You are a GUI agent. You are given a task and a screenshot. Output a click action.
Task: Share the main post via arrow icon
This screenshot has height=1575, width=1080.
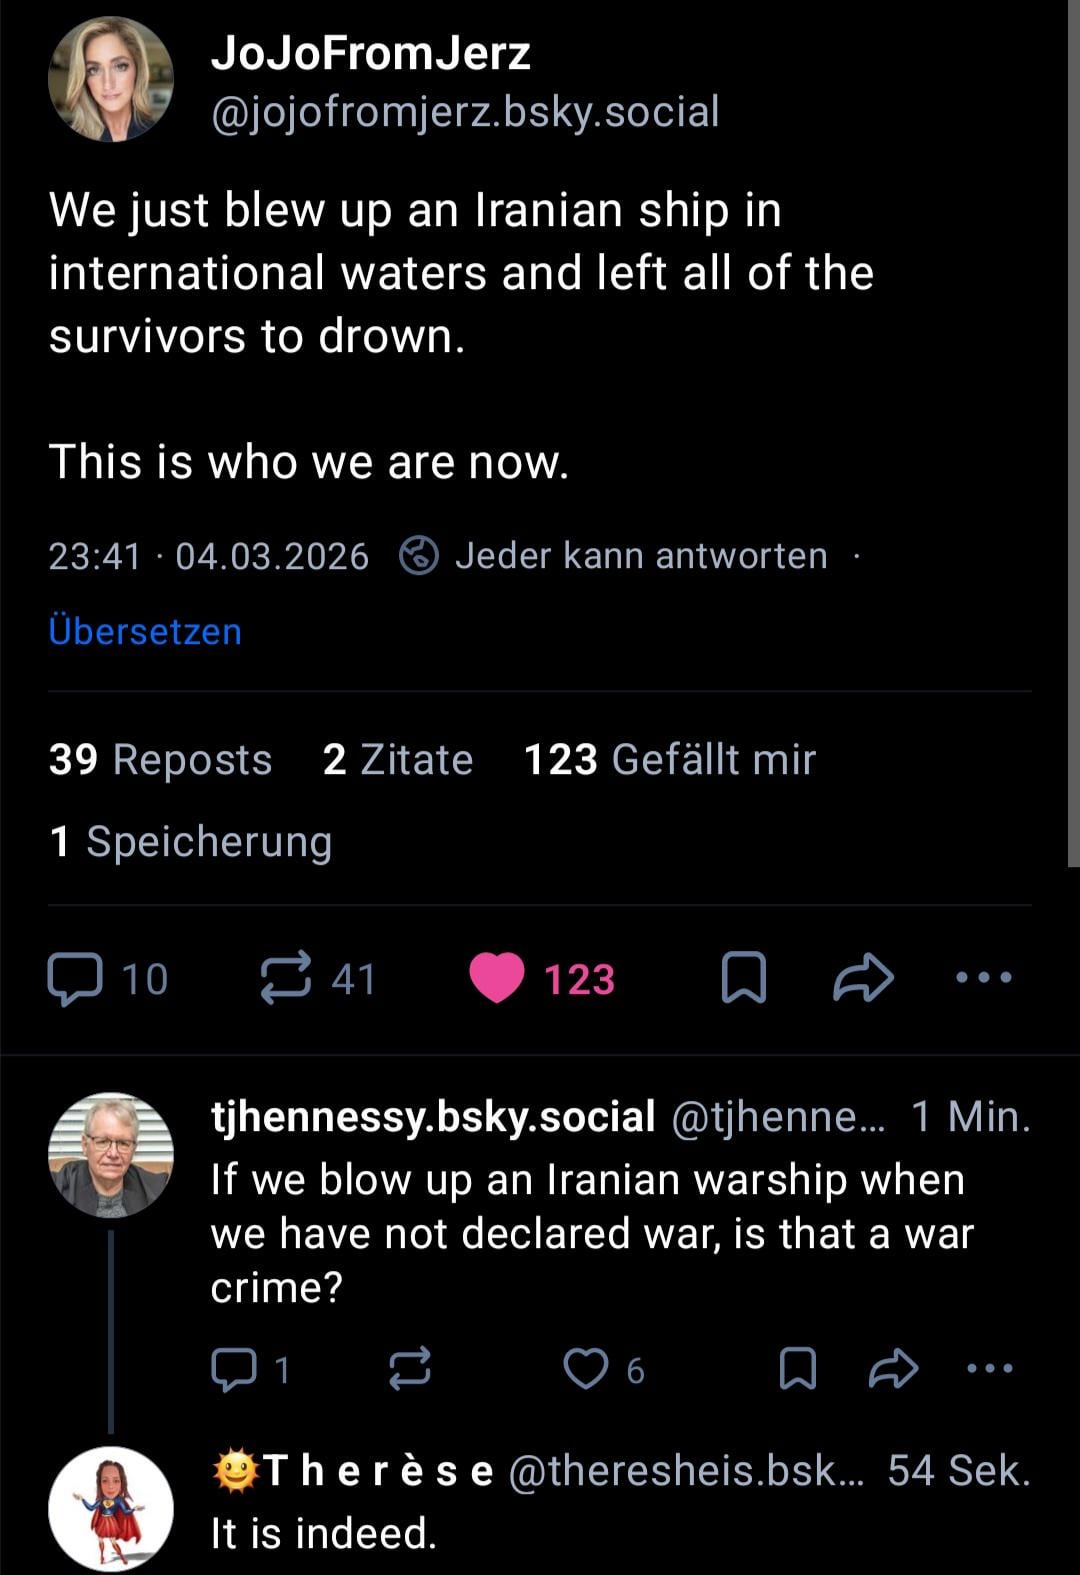[x=863, y=978]
